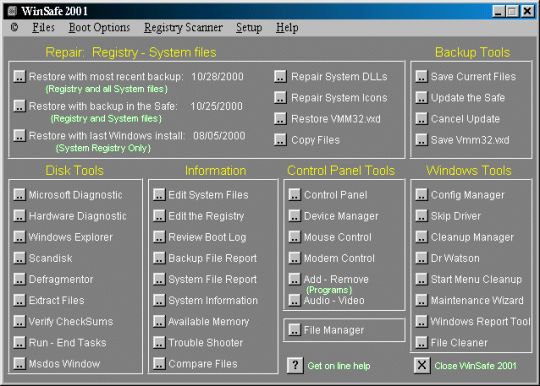Open the Control Panel
The image size is (540, 386).
coord(294,195)
